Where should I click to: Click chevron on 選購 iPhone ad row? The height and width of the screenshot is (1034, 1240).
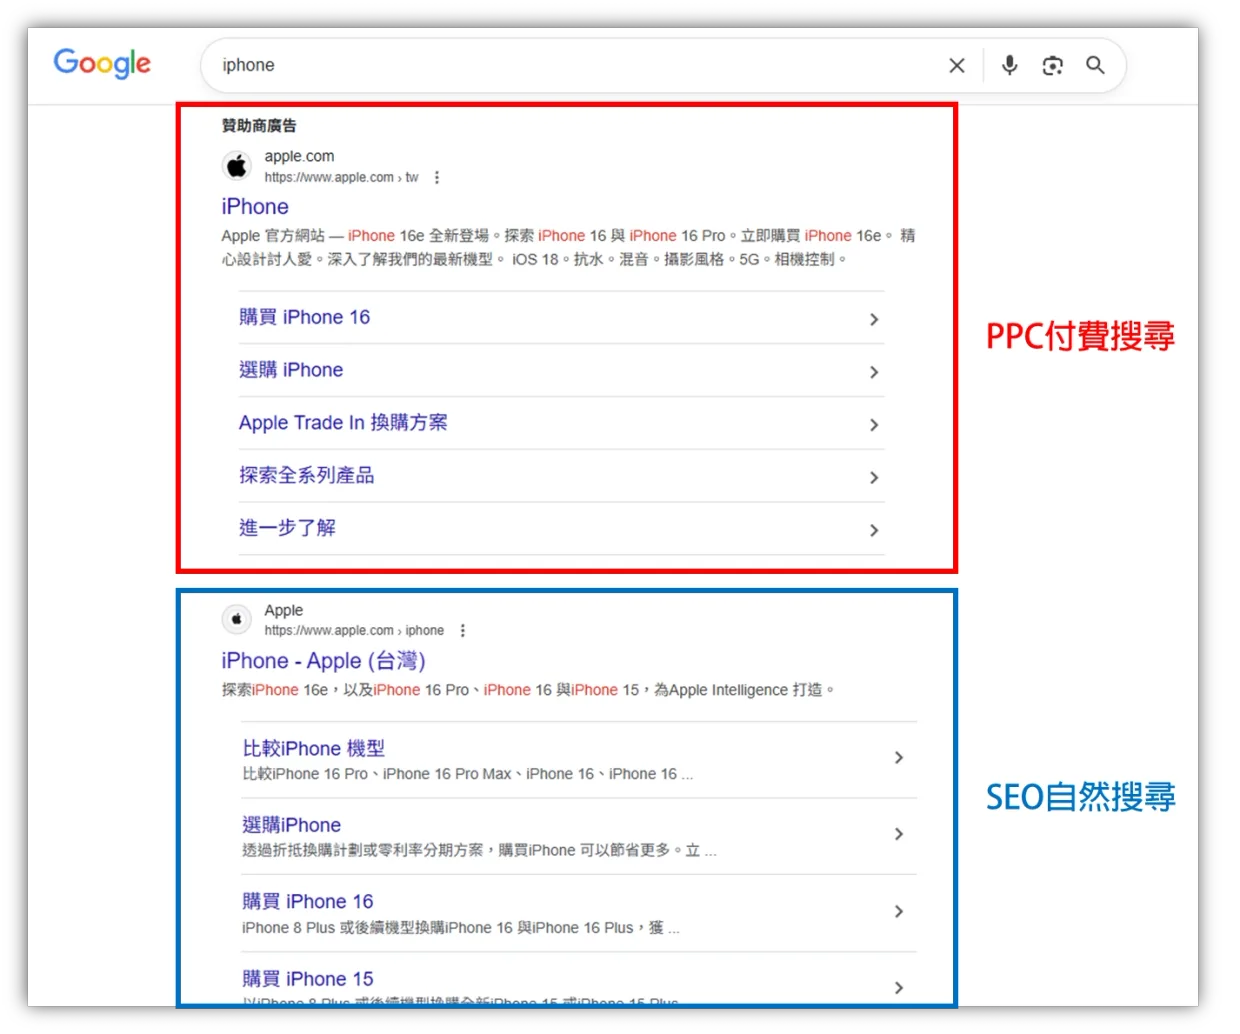(x=874, y=372)
